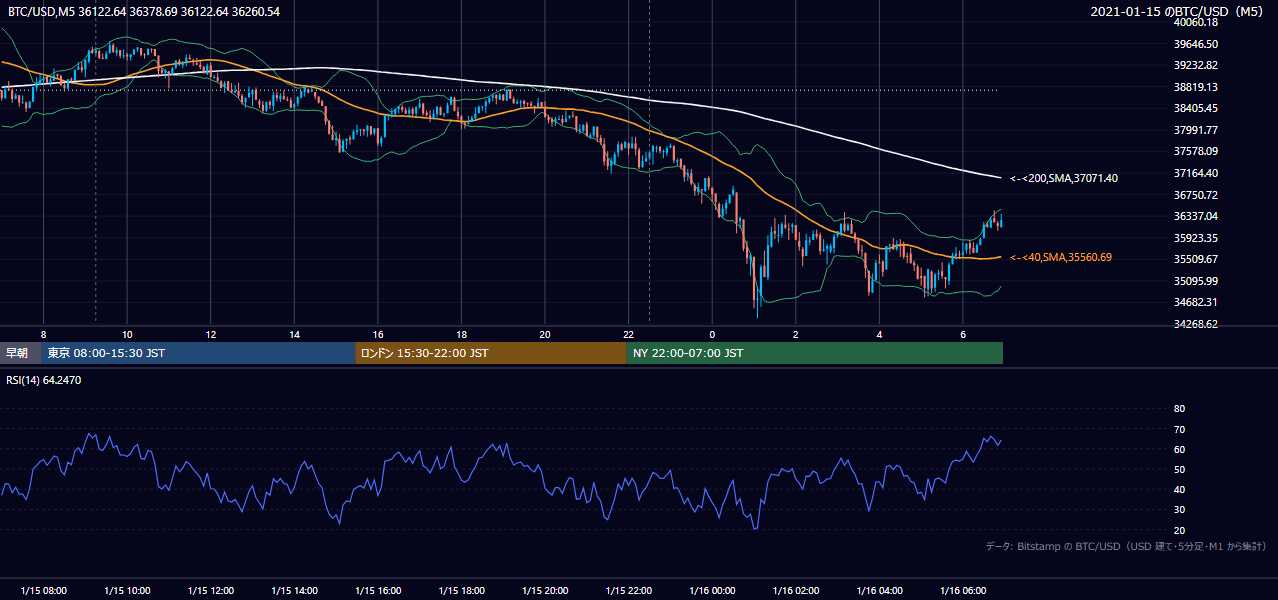Click the bottom time label 1/15 22:00
Viewport: 1278px width, 600px height.
[628, 591]
